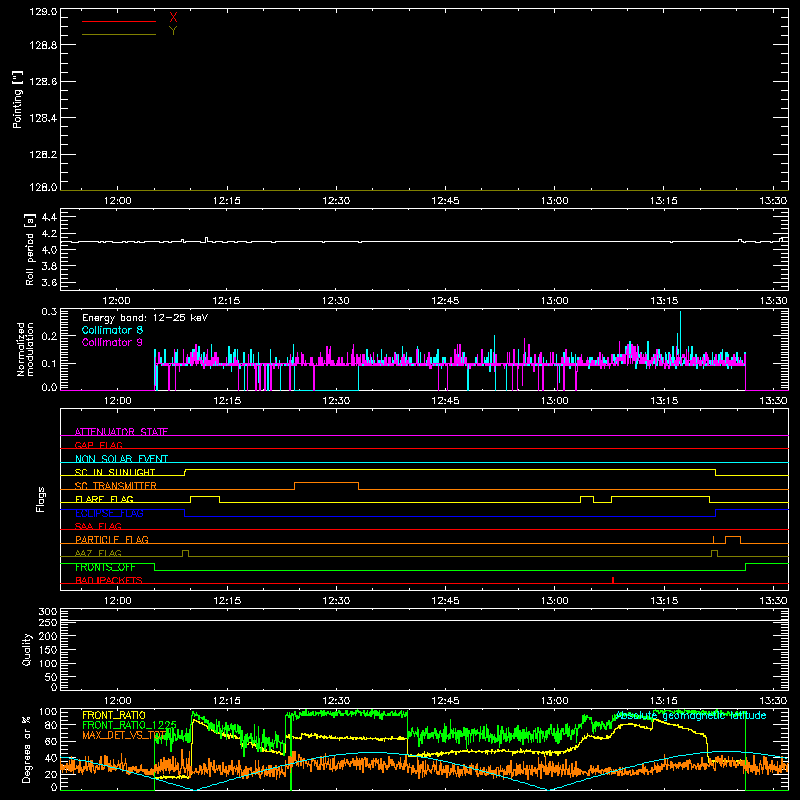Click 12:15 under the Pointing panel
The height and width of the screenshot is (800, 800).
pyautogui.click(x=227, y=201)
